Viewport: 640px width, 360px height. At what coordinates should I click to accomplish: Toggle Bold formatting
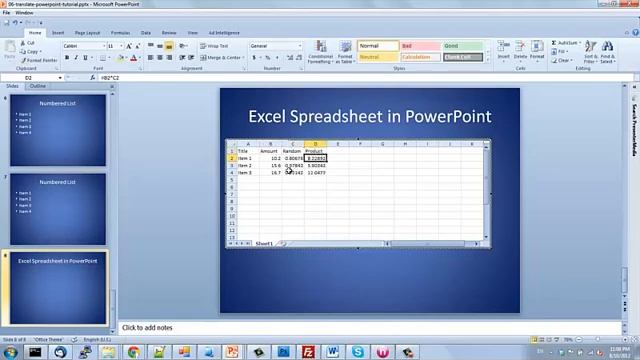67,58
